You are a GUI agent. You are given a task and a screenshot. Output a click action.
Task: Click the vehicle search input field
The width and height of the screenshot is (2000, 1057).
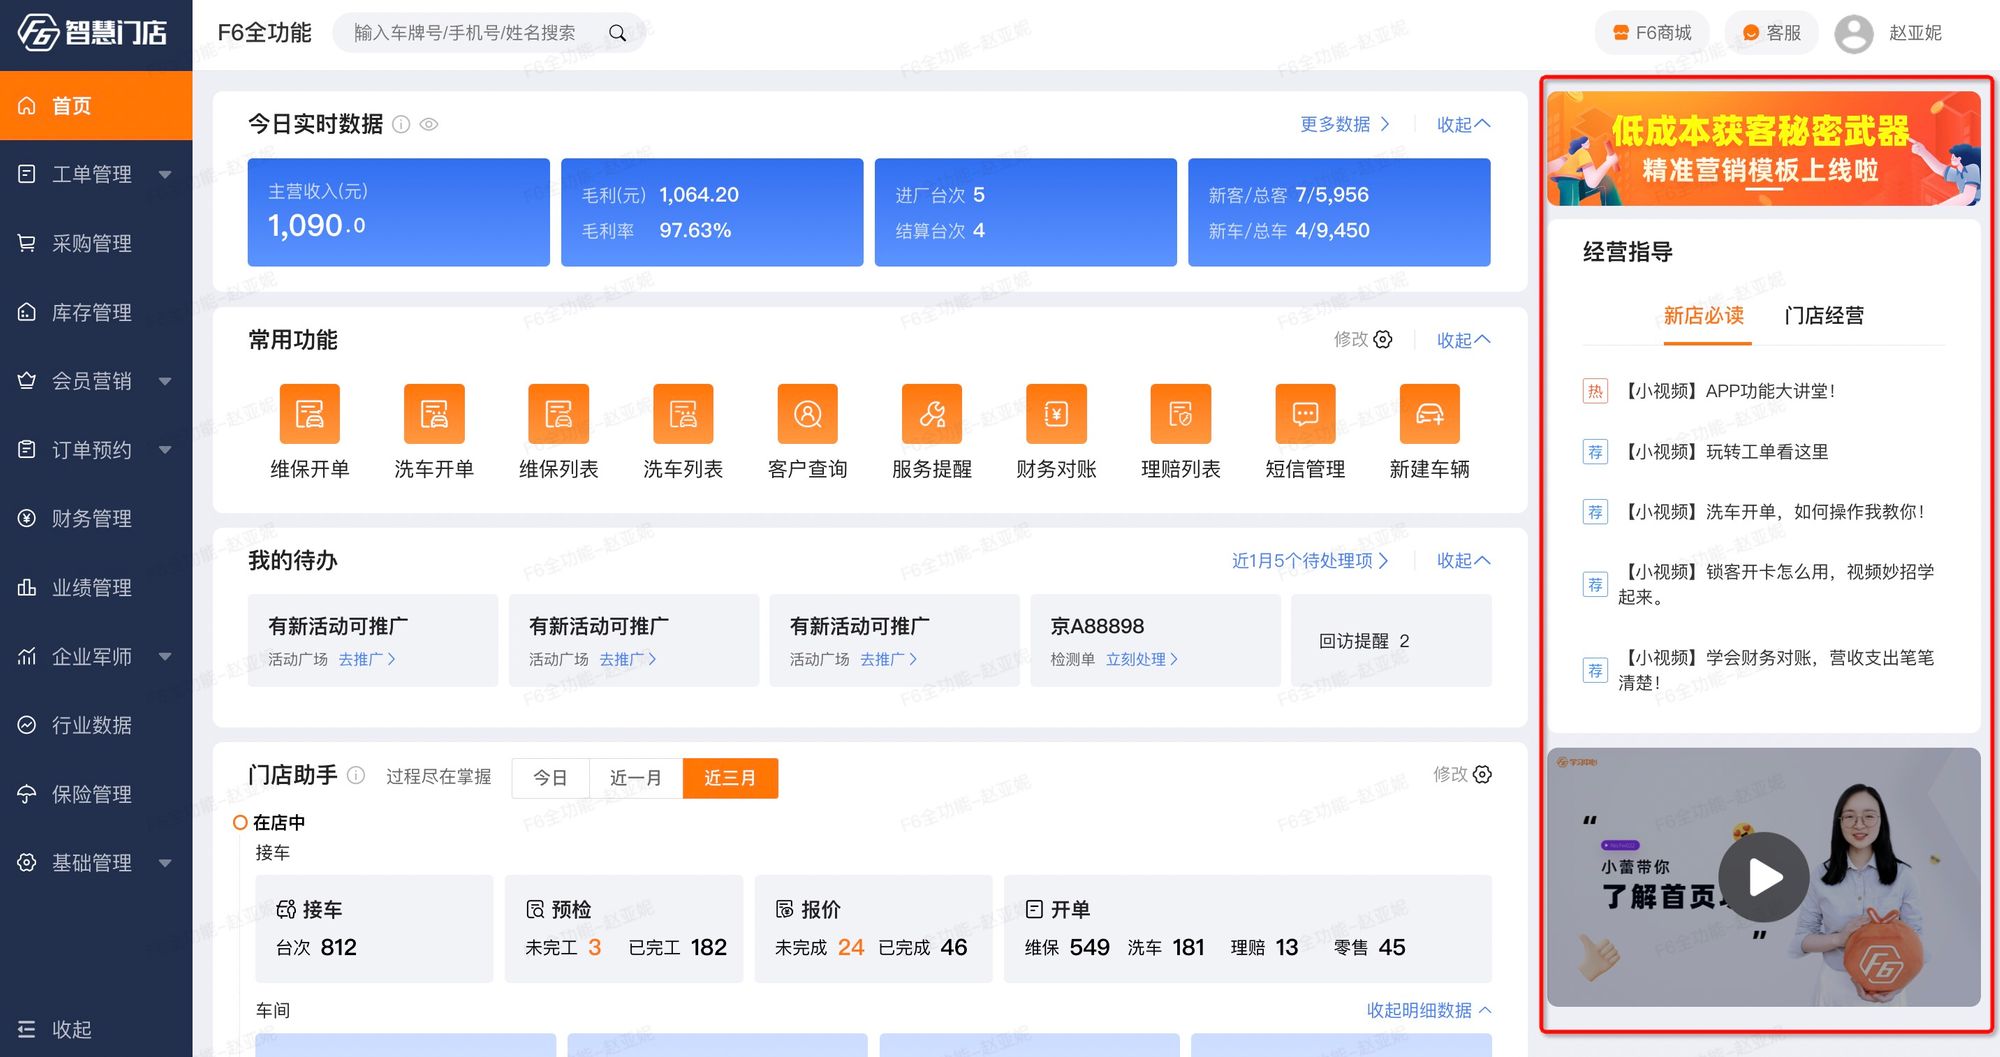478,33
